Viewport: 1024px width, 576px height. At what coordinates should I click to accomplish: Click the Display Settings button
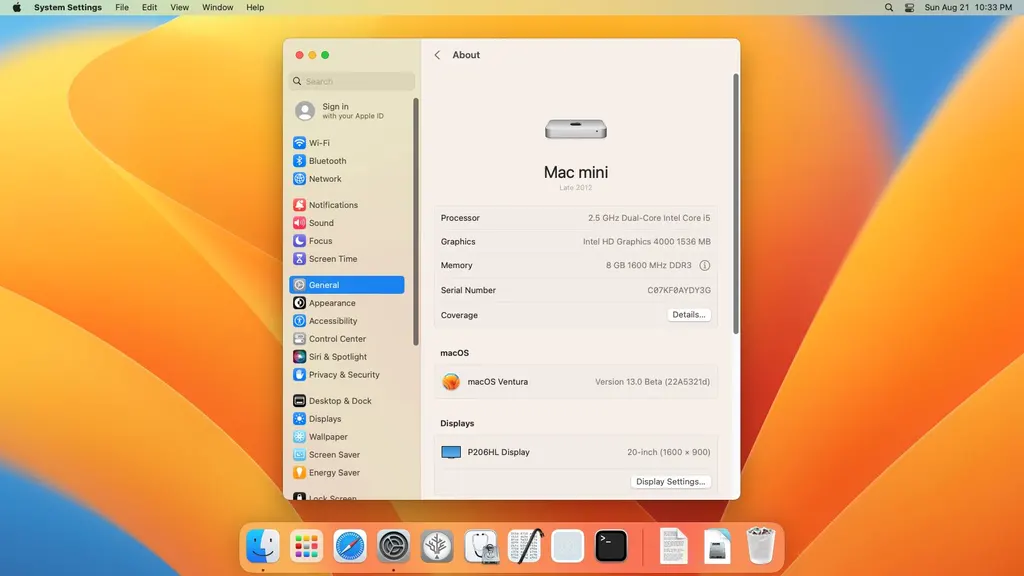(671, 481)
